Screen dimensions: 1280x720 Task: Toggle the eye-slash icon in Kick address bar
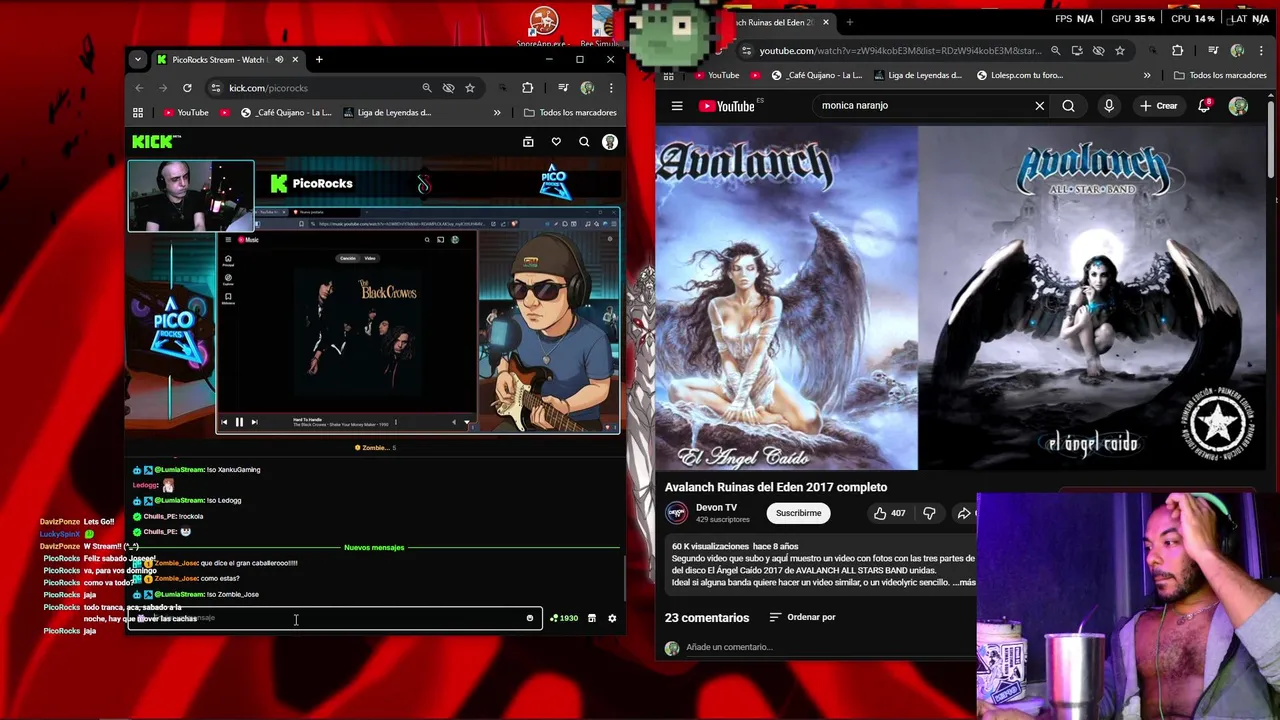point(448,88)
